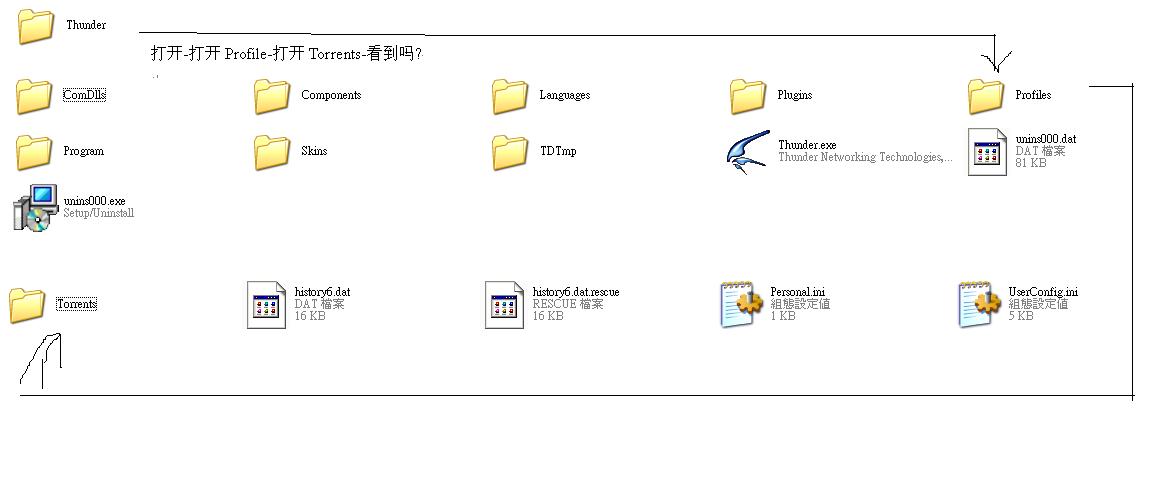Click the Profiles label text
1176x501 pixels.
click(x=1034, y=95)
